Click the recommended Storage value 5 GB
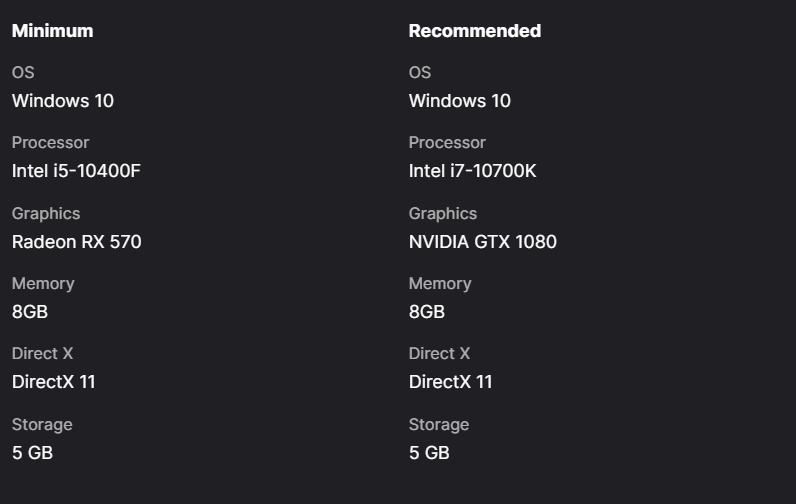 click(x=429, y=453)
